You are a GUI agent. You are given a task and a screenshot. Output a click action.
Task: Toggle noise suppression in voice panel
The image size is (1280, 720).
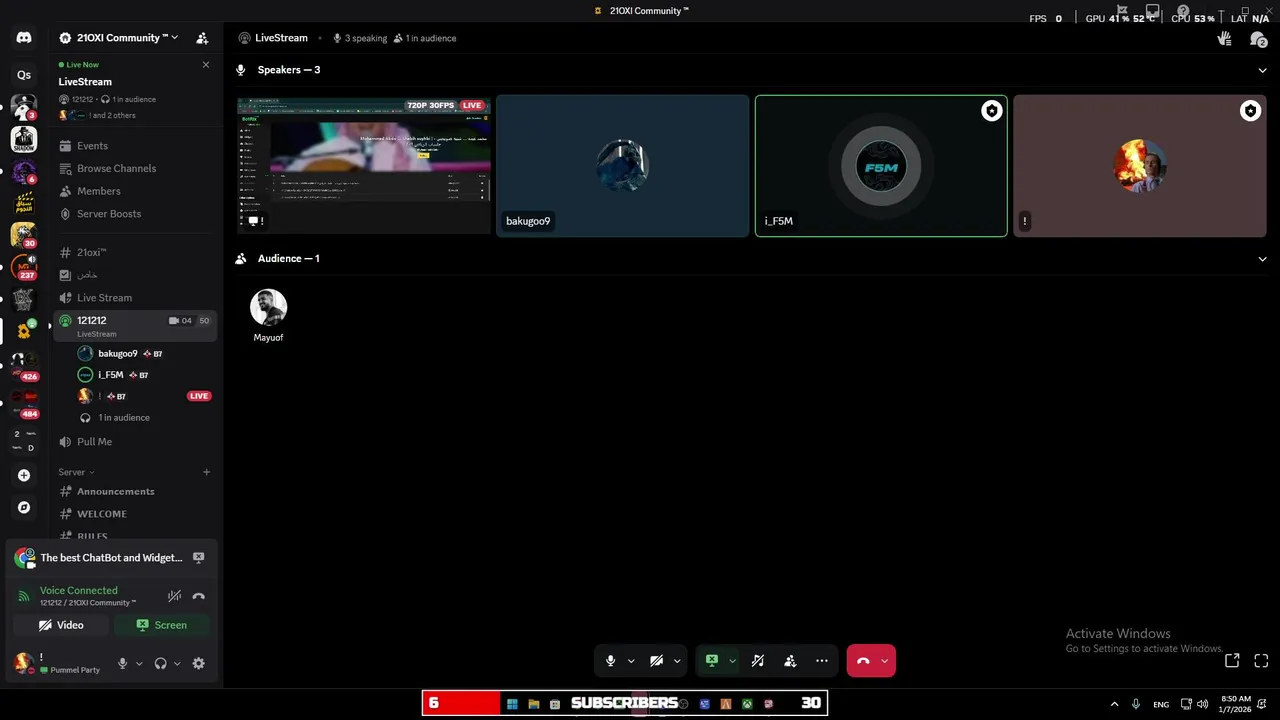coord(174,596)
